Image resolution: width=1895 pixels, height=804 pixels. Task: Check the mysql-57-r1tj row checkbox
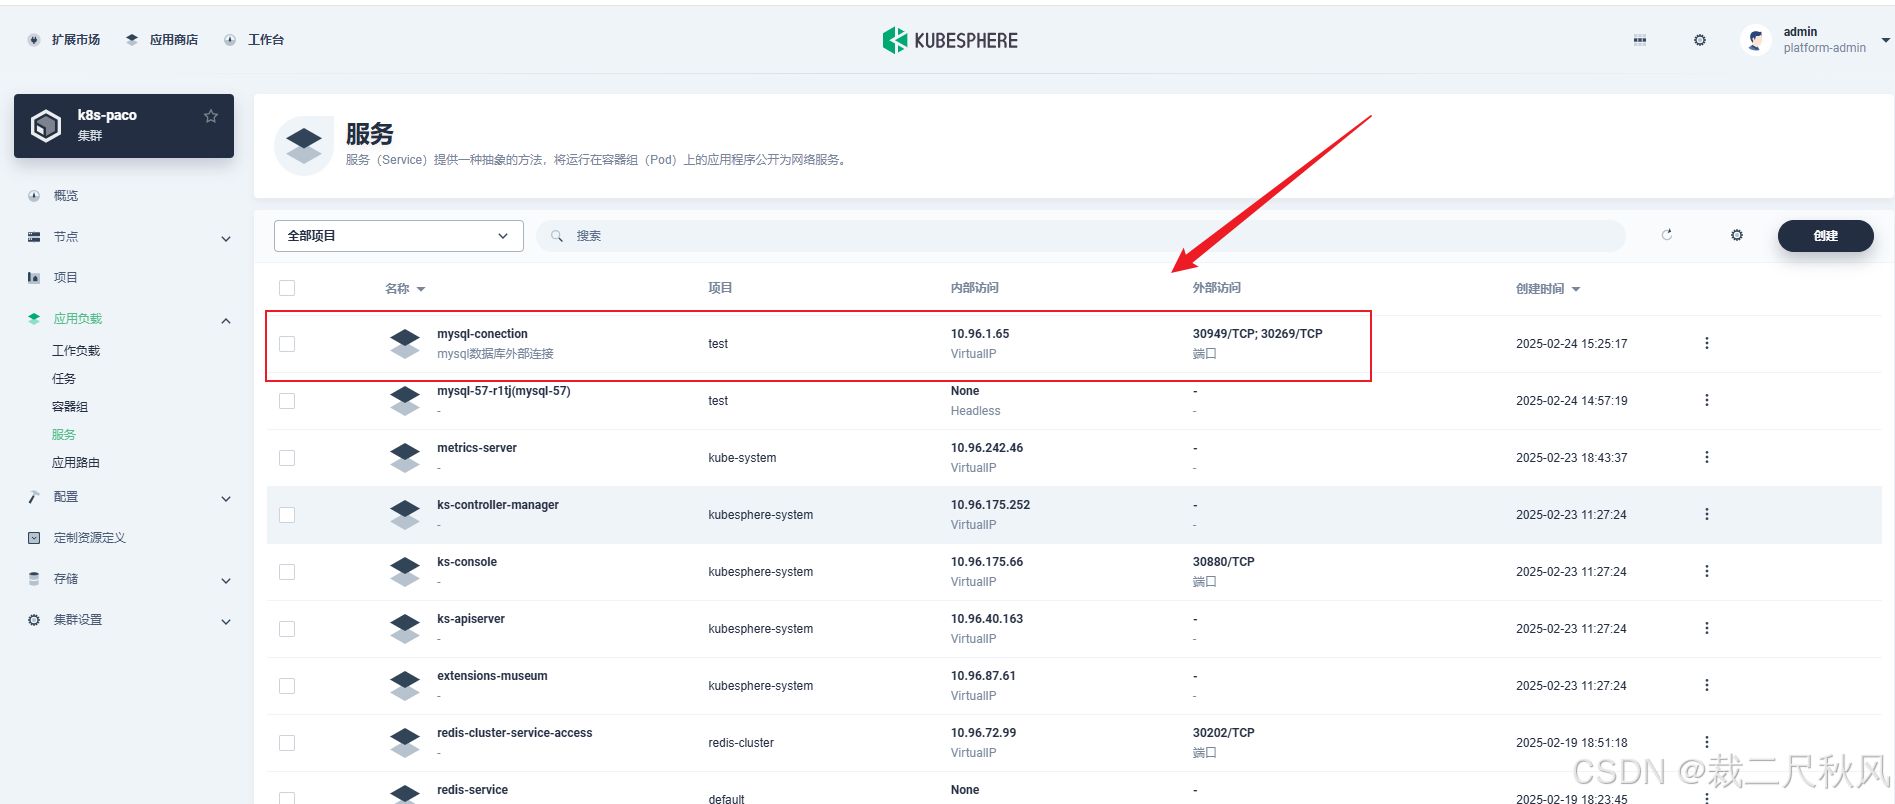tap(287, 401)
